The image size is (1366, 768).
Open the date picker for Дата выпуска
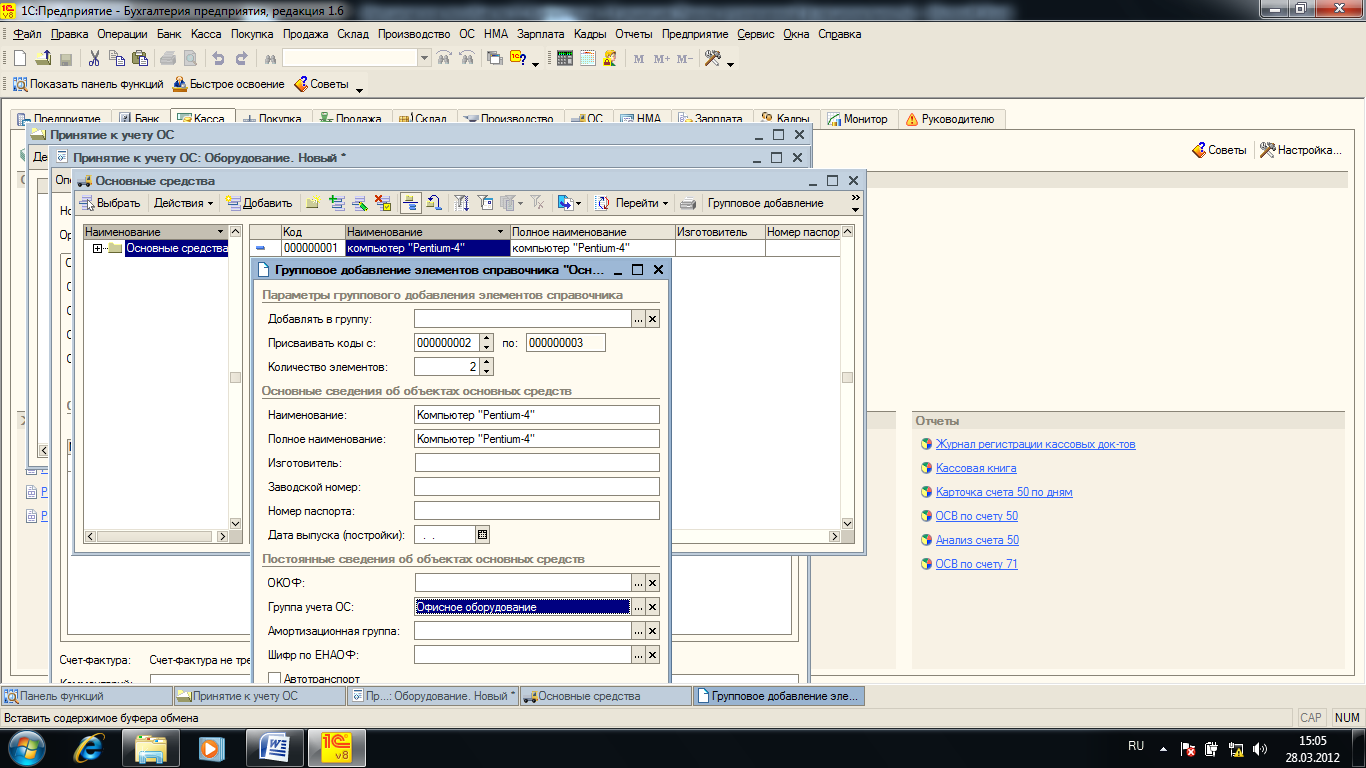(x=482, y=534)
